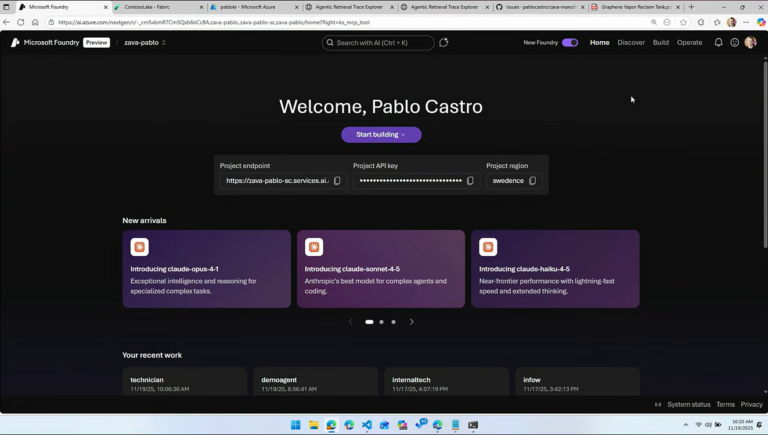
Task: Click the Microsoft Foundry logo icon
Action: pyautogui.click(x=15, y=43)
